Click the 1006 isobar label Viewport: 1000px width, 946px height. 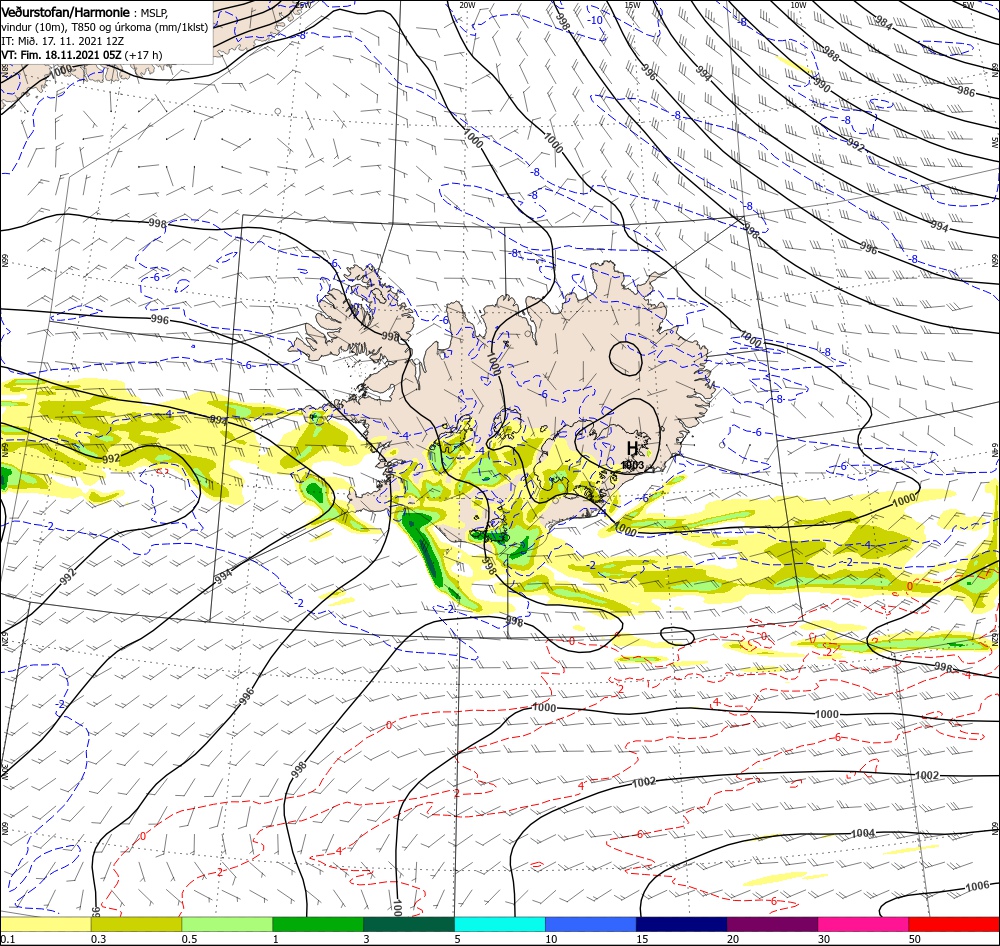coord(977,886)
